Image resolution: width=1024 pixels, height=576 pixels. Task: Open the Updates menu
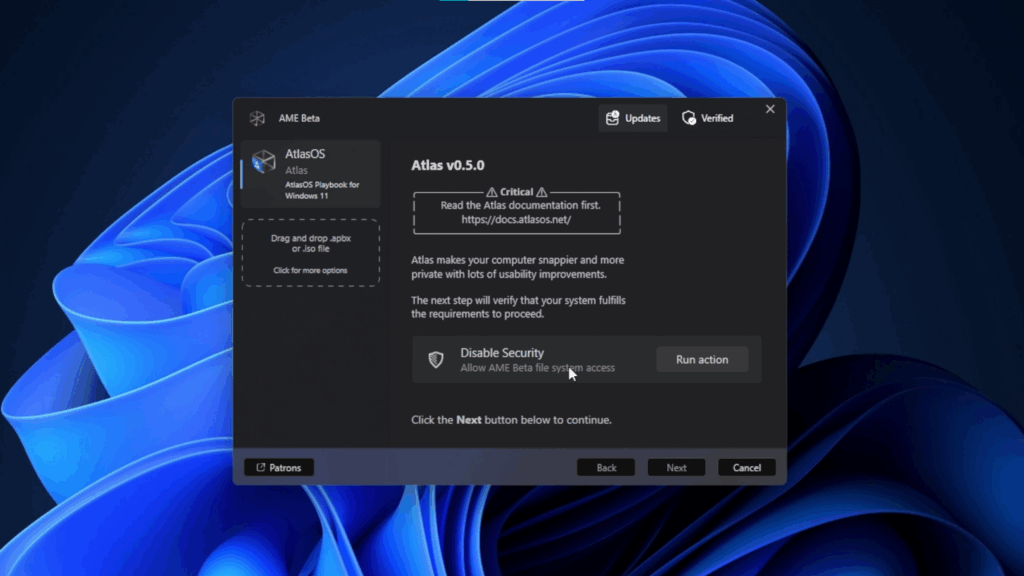(633, 118)
